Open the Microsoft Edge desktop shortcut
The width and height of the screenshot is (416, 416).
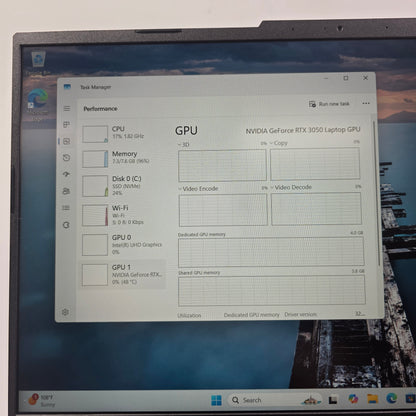(x=37, y=104)
